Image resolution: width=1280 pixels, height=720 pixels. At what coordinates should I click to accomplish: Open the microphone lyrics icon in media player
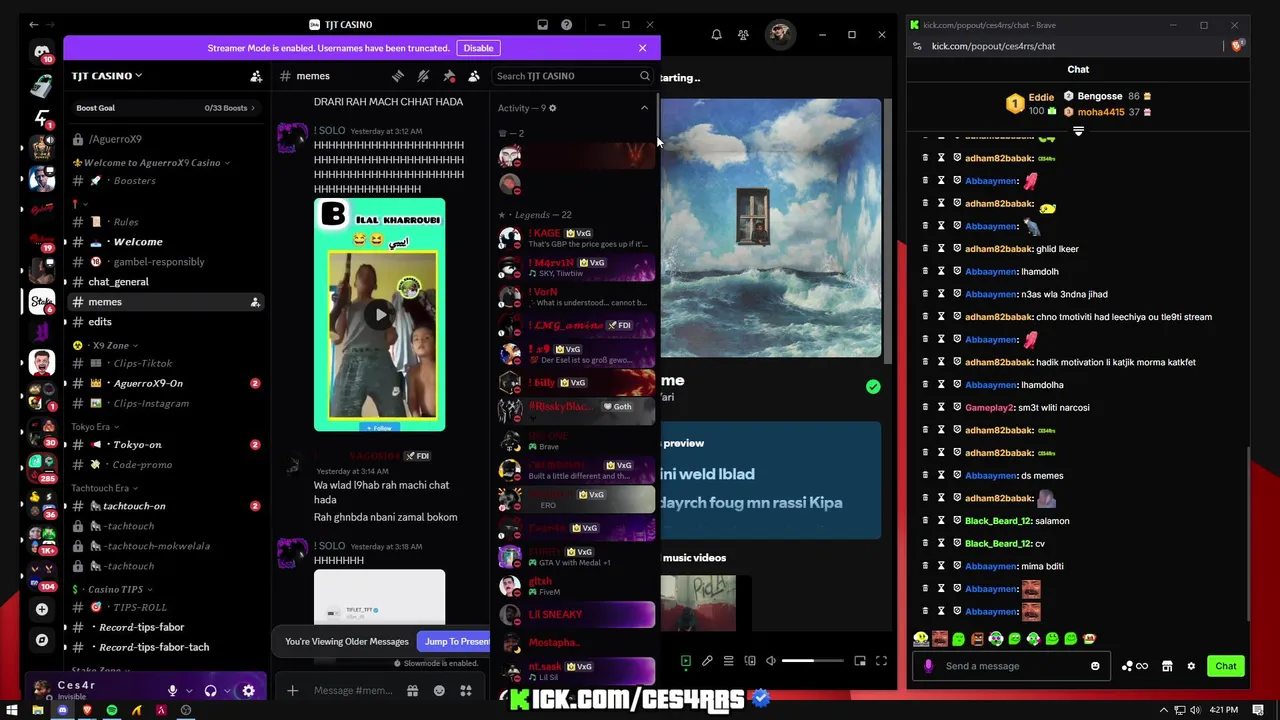(x=707, y=661)
